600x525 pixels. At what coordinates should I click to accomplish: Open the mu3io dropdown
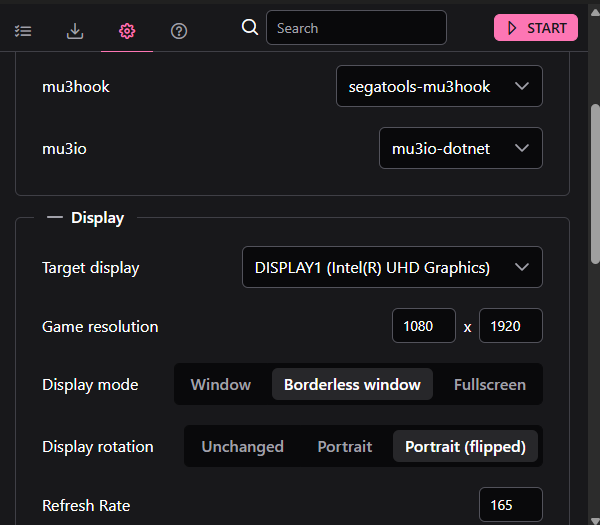click(460, 148)
